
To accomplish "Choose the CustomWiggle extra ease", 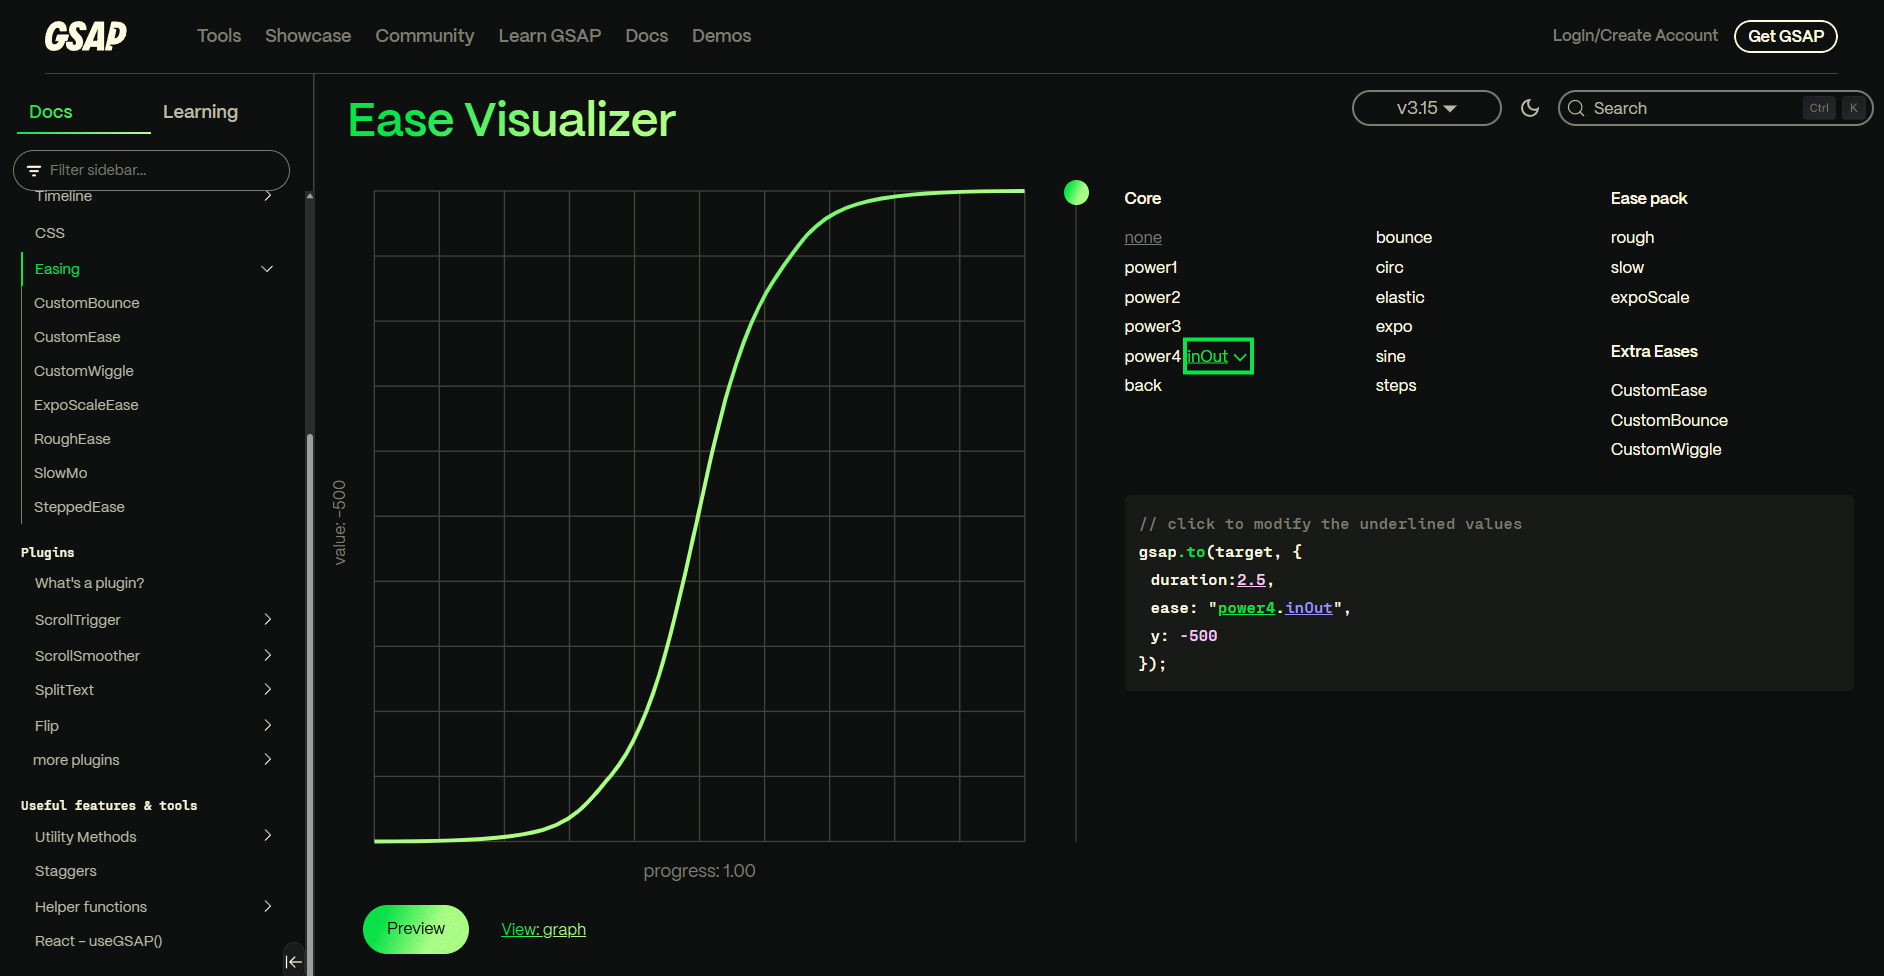I will pos(1666,449).
